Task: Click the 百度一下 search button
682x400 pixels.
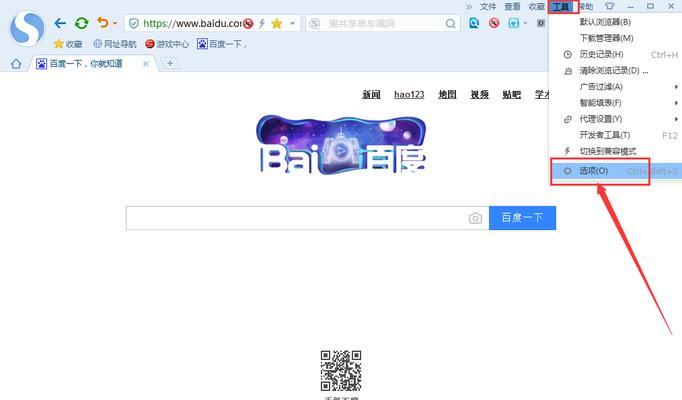Action: [x=522, y=218]
